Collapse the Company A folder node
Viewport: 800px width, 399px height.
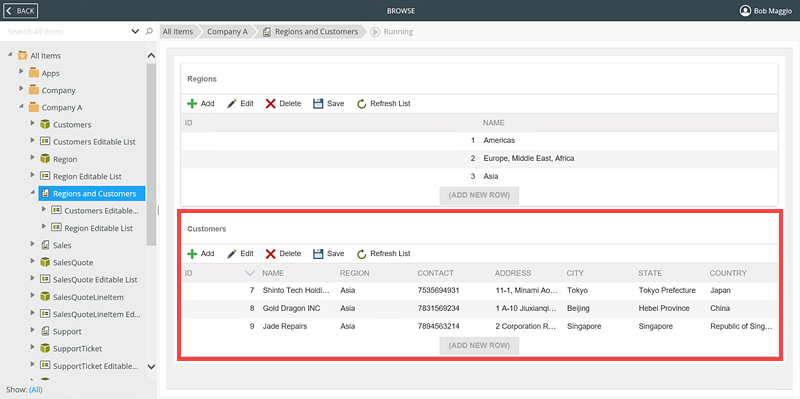coord(21,107)
